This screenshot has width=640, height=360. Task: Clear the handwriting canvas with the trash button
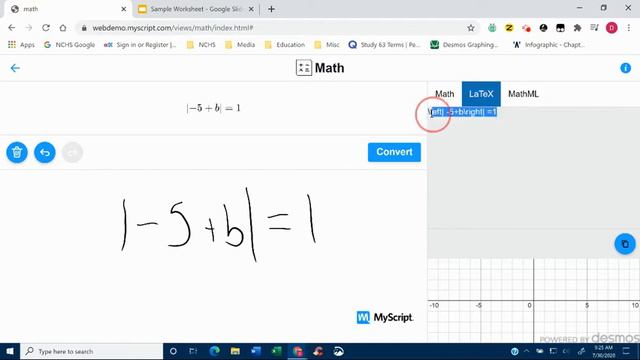click(17, 152)
